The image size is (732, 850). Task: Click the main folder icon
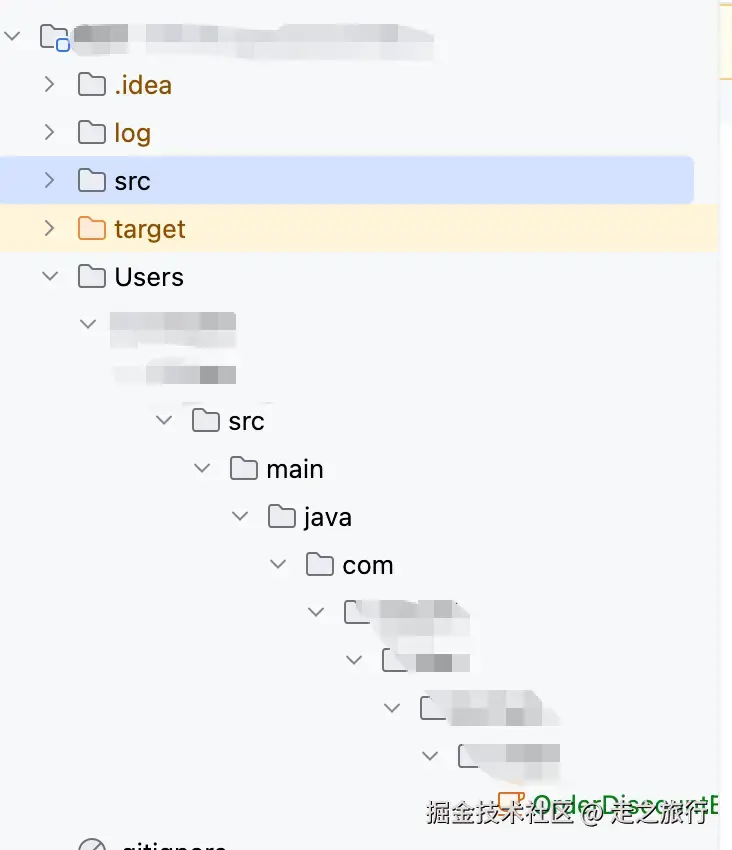244,469
